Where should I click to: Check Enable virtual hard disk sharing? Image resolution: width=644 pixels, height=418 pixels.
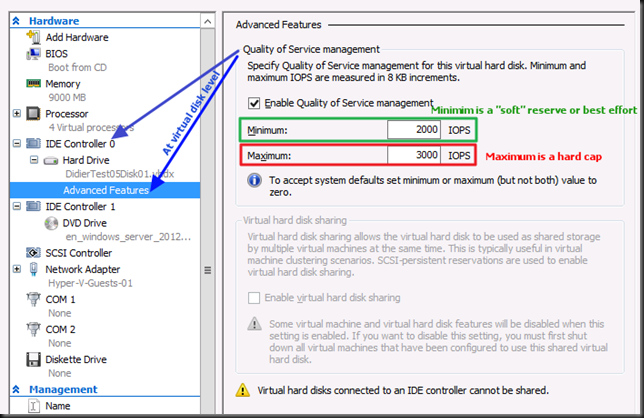(254, 298)
